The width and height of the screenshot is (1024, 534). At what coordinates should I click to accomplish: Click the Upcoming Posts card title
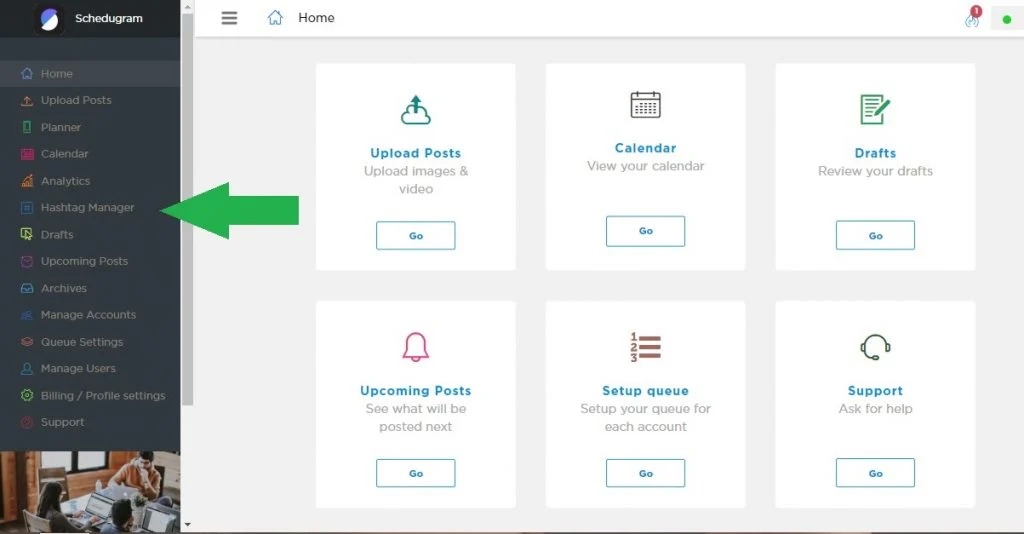(x=415, y=391)
